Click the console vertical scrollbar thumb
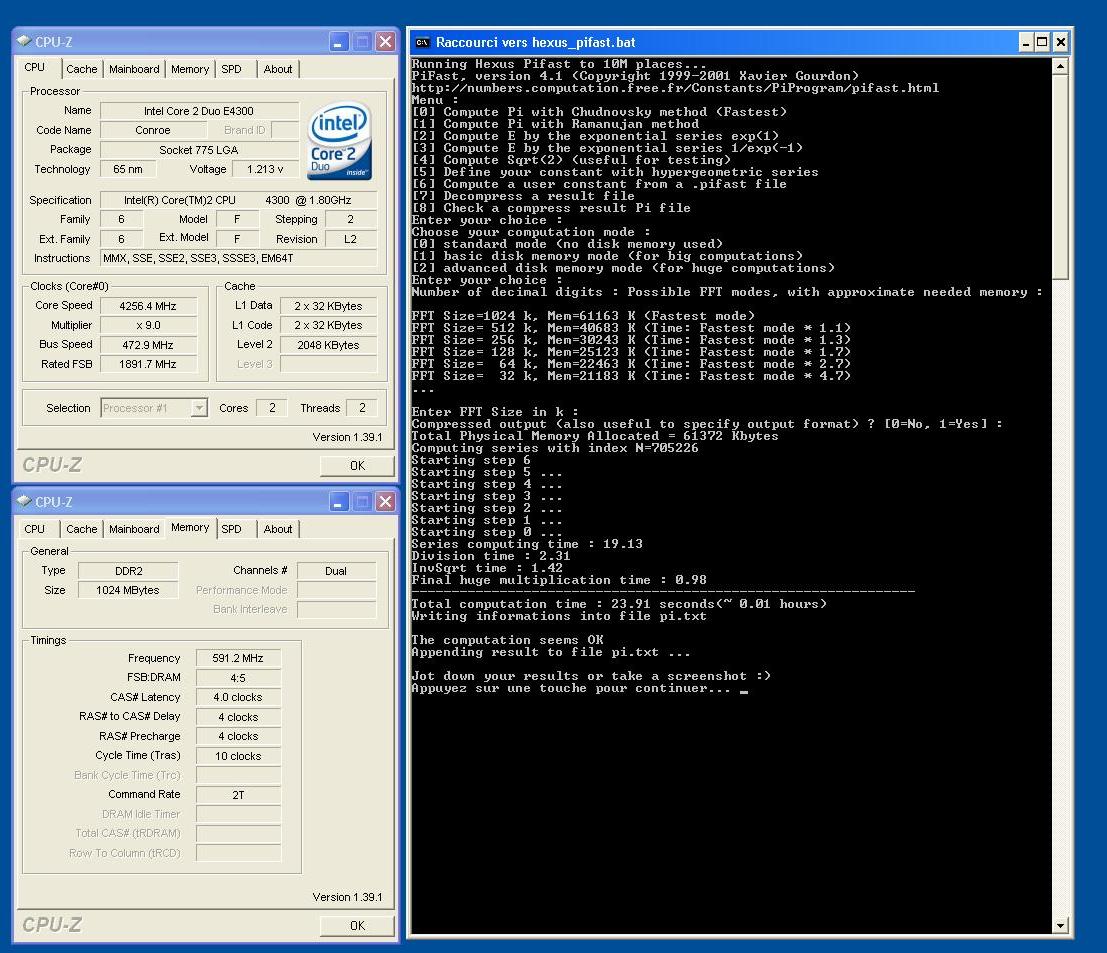Screen dimensions: 1107x953 point(1060,176)
